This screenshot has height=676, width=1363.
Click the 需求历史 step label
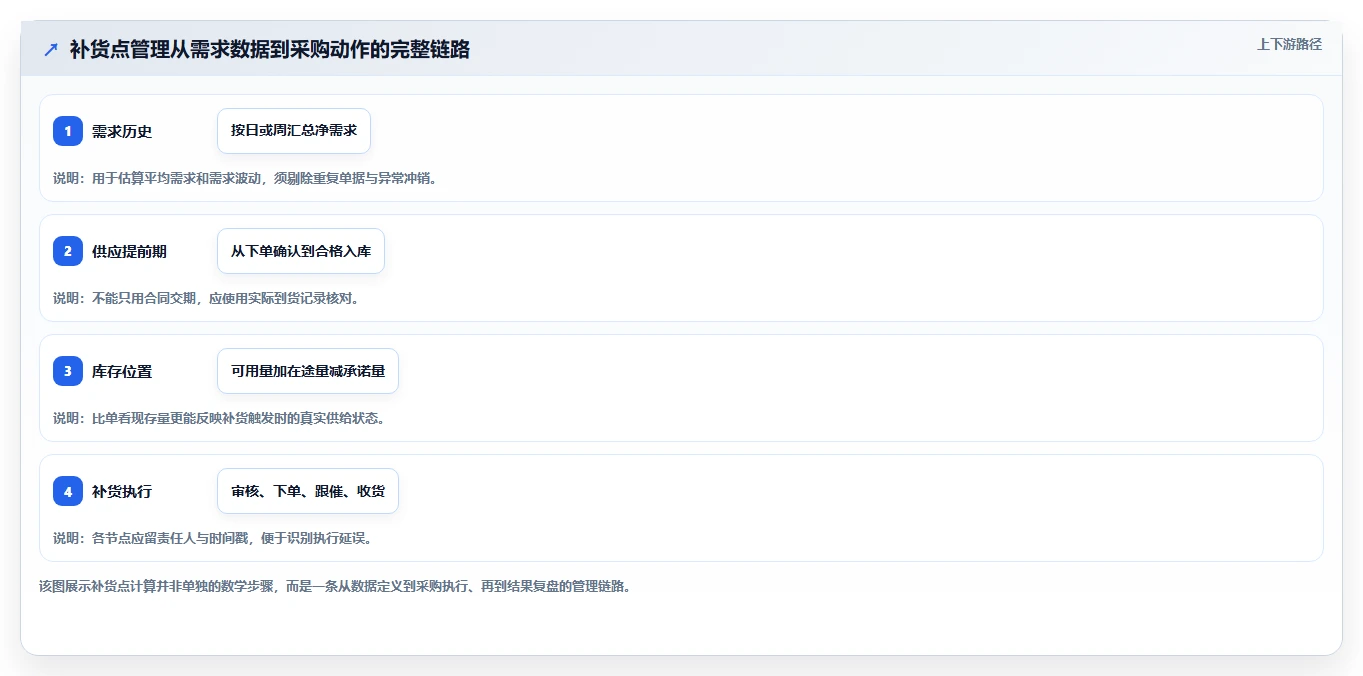click(122, 132)
